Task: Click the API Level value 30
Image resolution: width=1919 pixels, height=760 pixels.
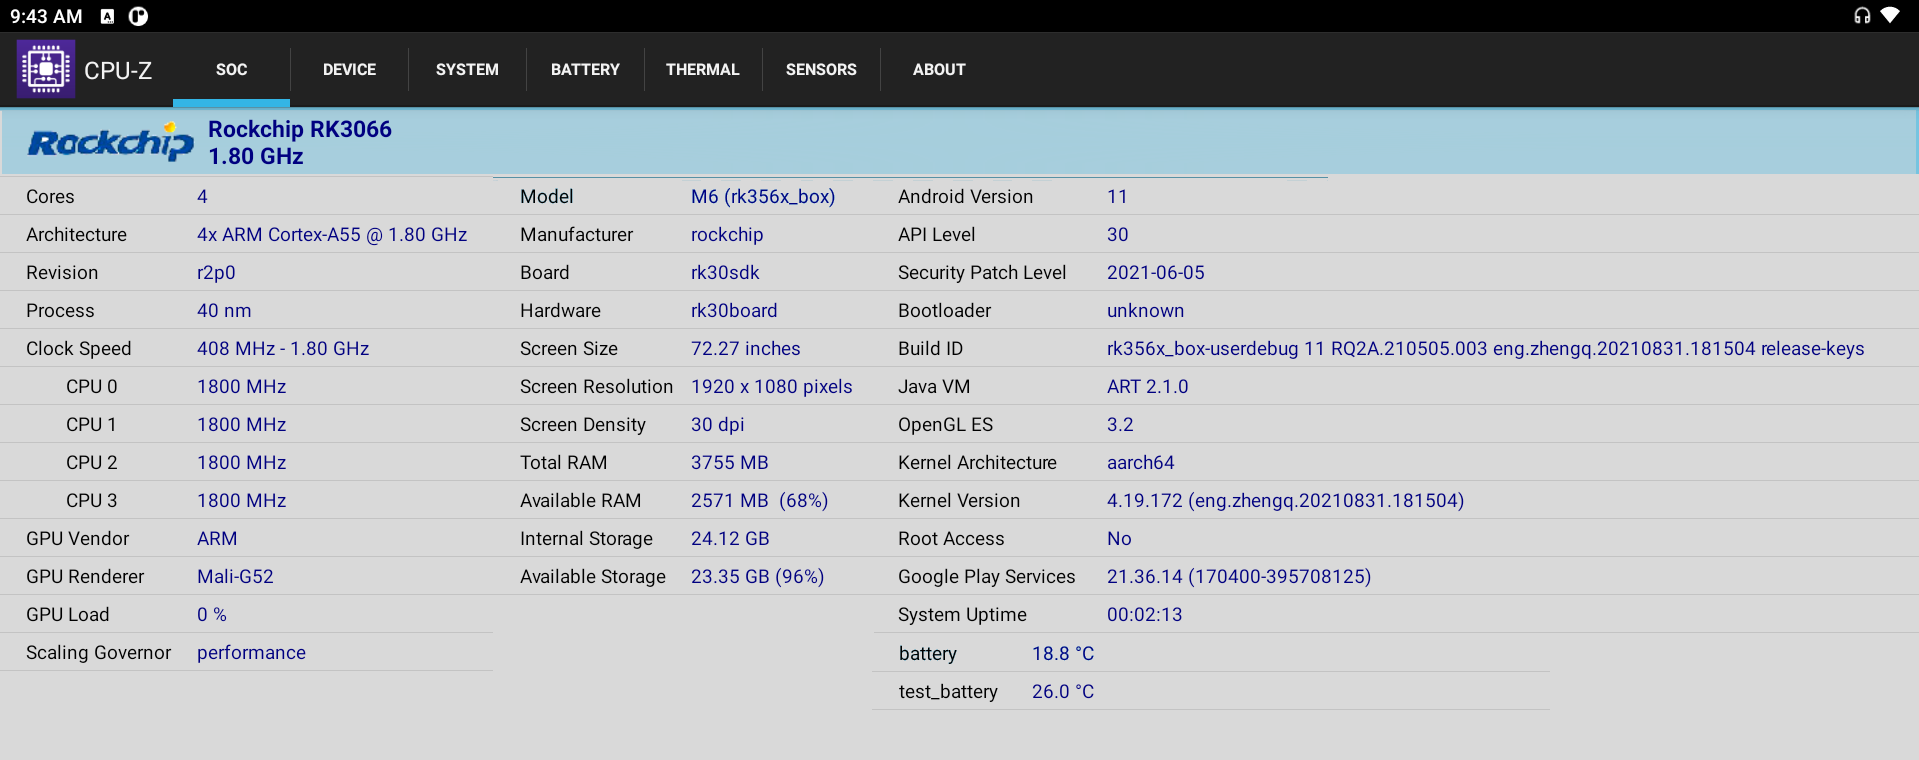Action: (x=1118, y=235)
